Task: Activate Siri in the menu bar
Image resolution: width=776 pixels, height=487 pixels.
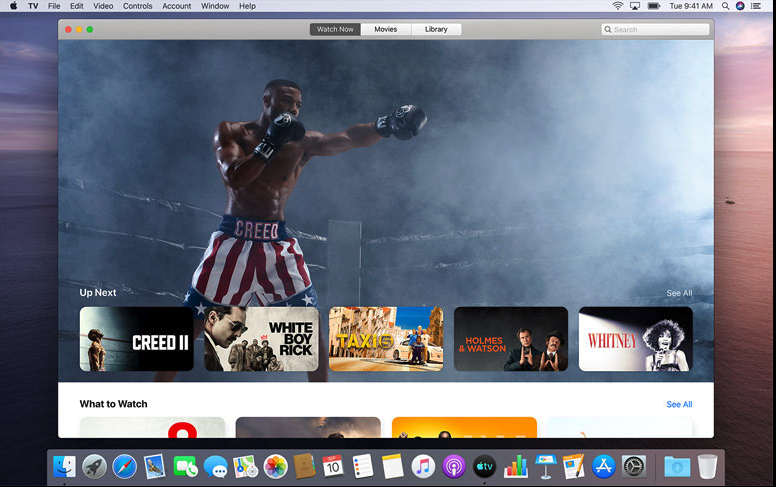Action: click(x=740, y=6)
